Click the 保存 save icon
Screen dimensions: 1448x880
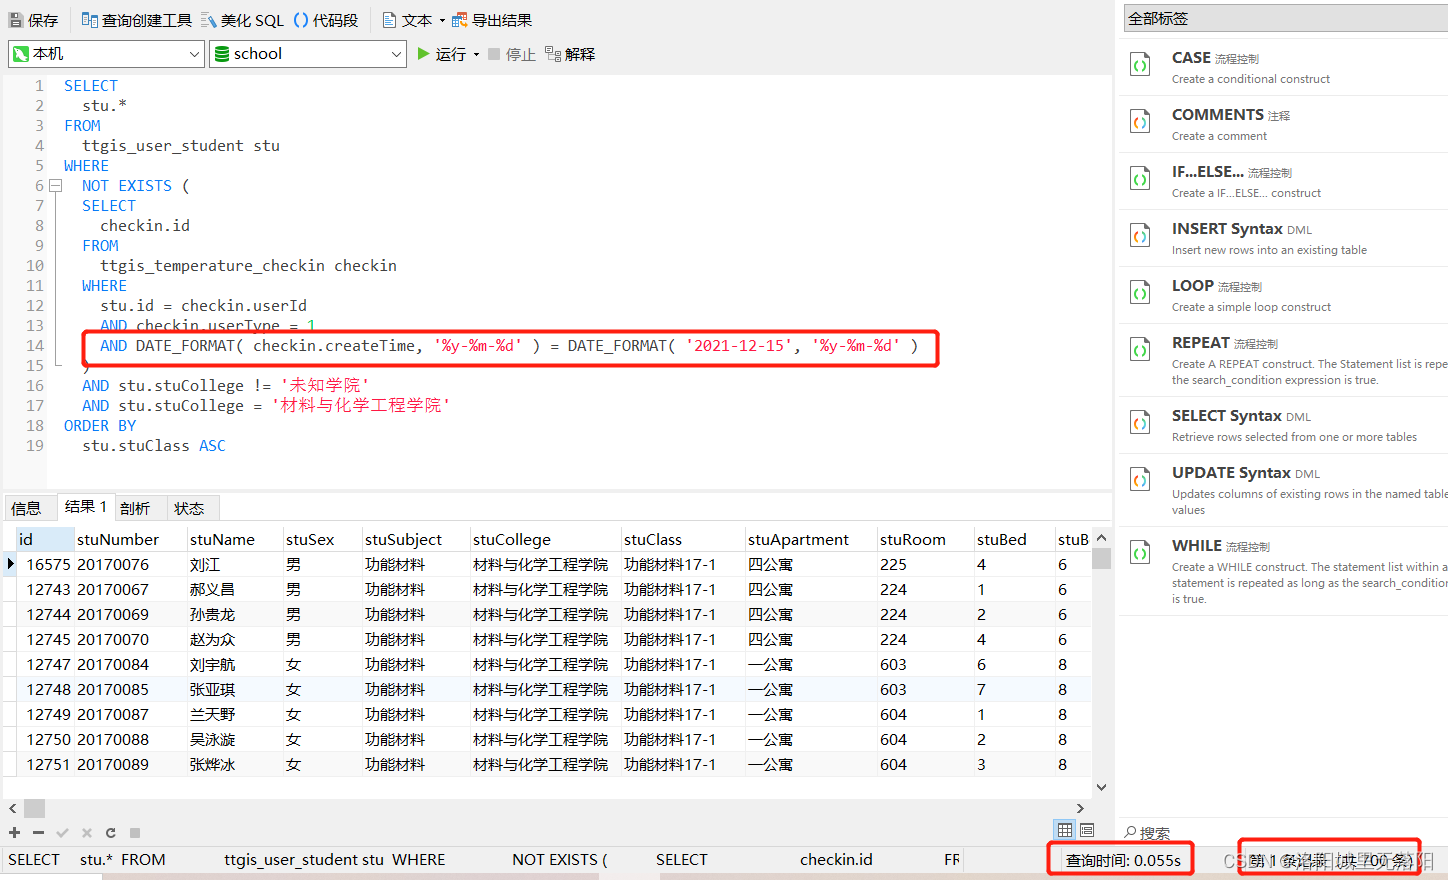click(16, 20)
